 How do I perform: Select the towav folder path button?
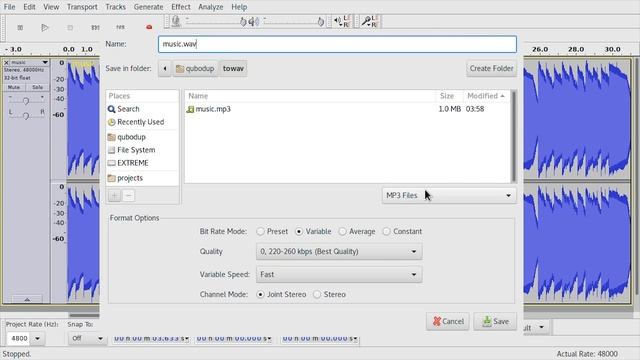coord(233,69)
